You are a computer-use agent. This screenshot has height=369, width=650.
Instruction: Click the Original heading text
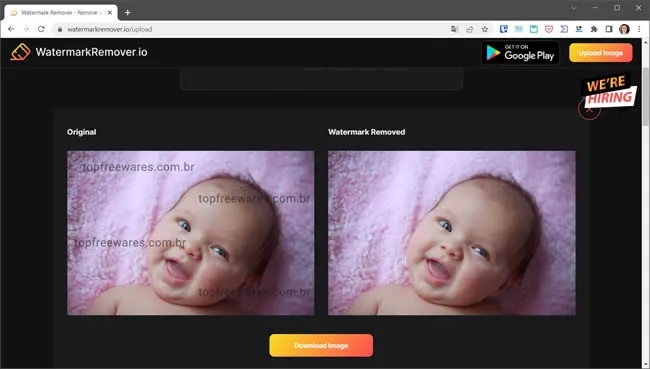(x=82, y=132)
